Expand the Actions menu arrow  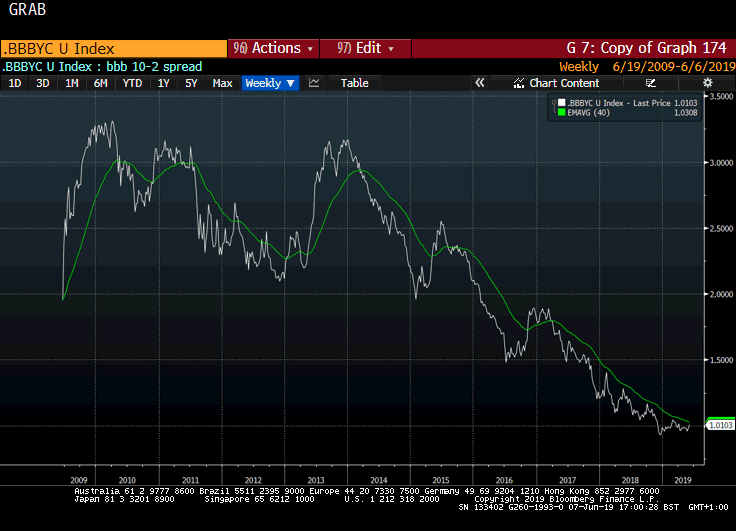tap(310, 49)
